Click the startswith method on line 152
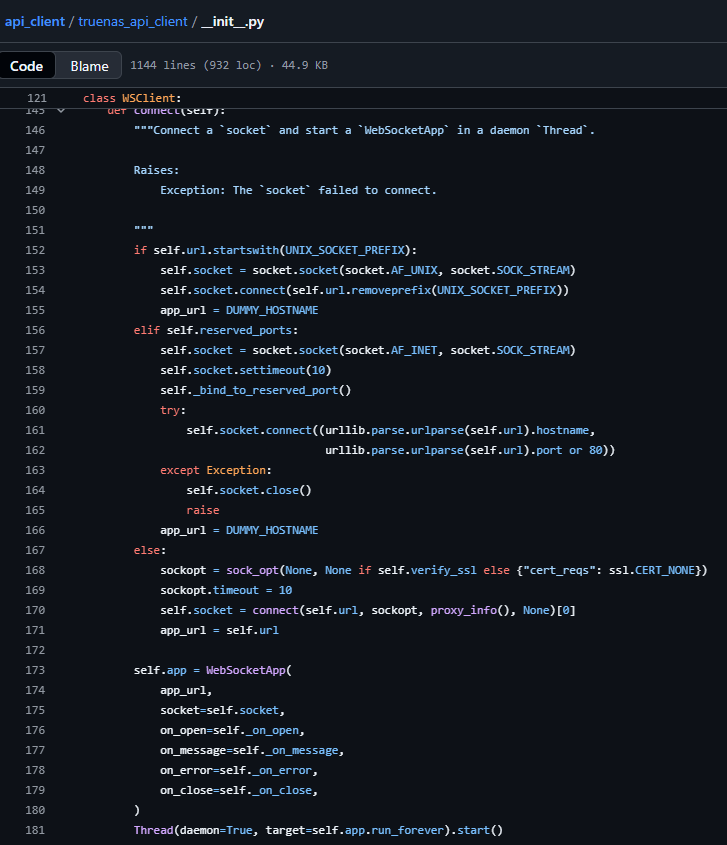The image size is (727, 845). pyautogui.click(x=245, y=250)
